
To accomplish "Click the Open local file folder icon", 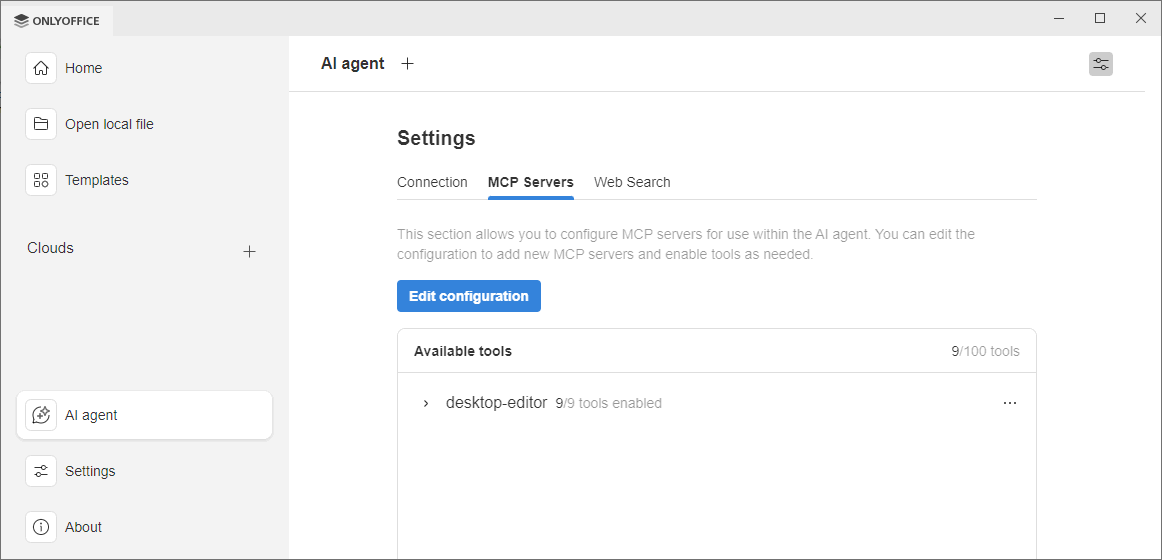I will pyautogui.click(x=41, y=124).
